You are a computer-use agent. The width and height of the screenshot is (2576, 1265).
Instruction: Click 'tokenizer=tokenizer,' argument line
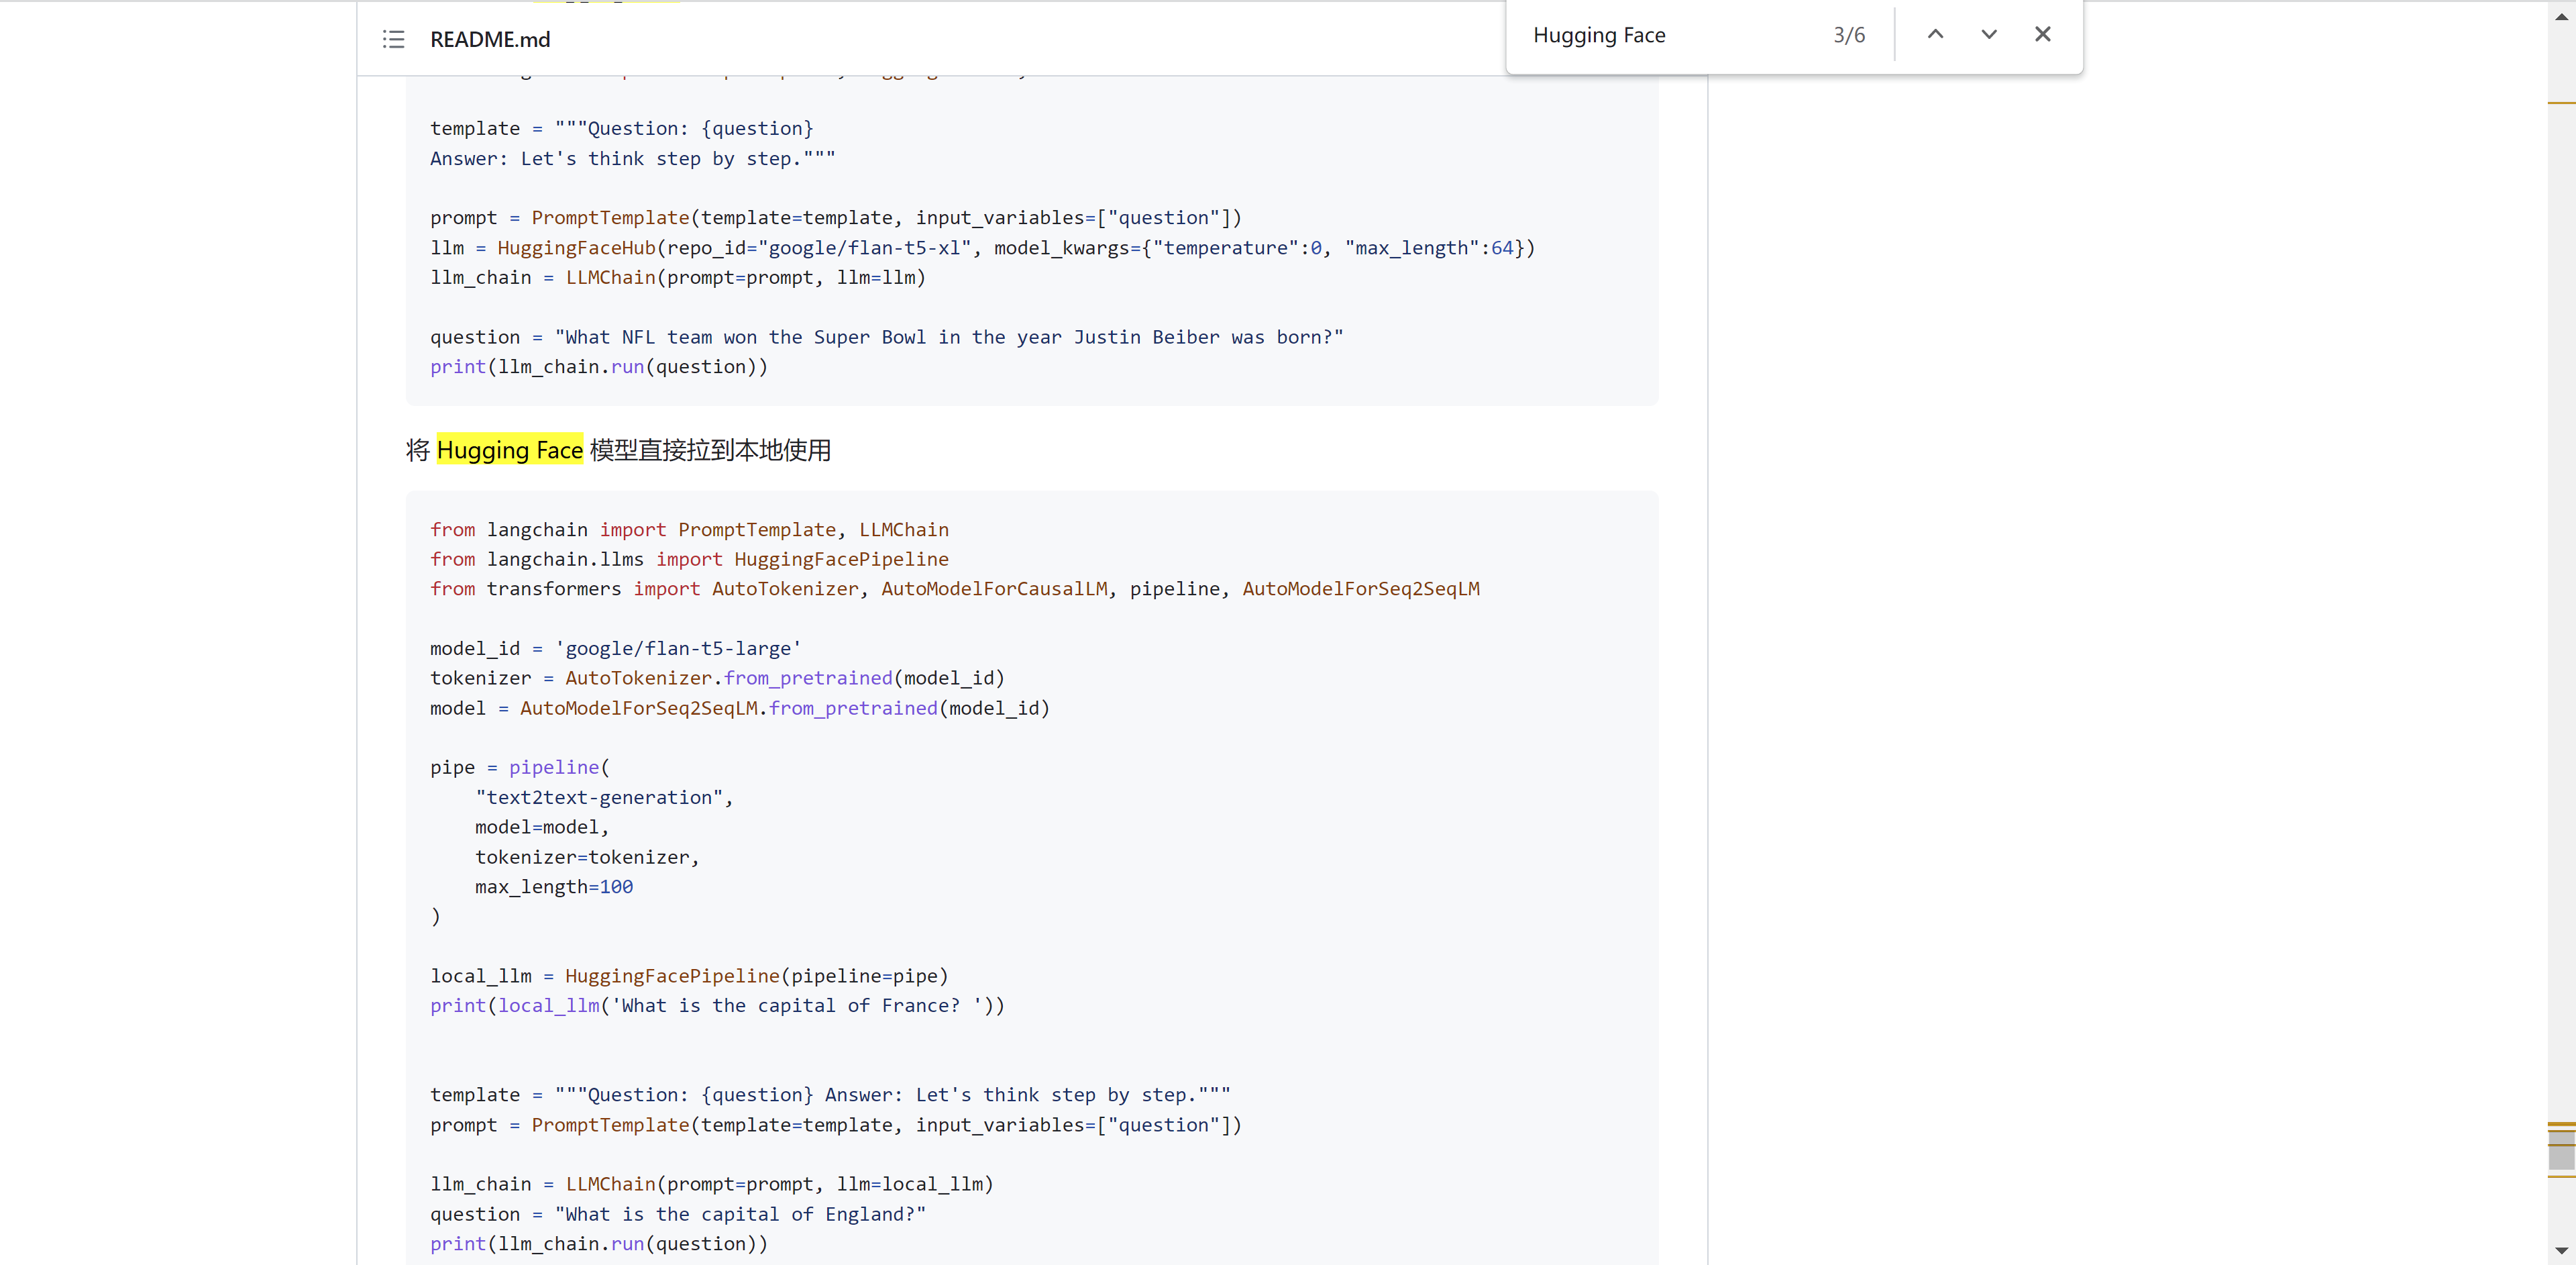pos(587,857)
